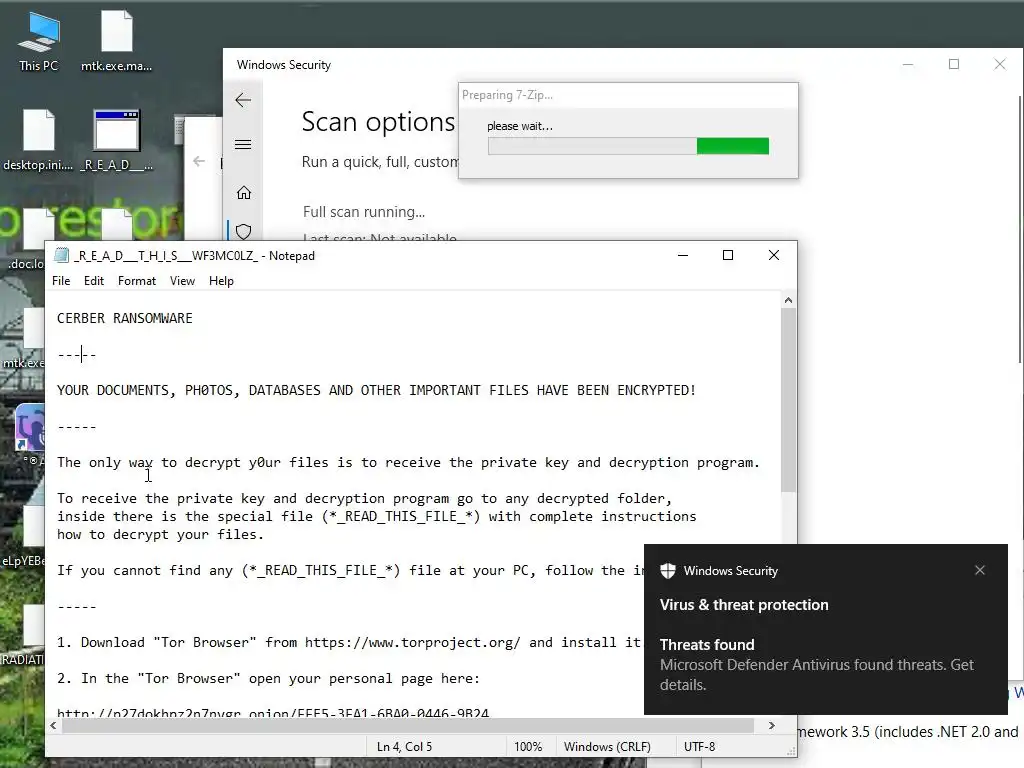Open mtk.exe.ma... file on desktop
The image size is (1024, 768).
pyautogui.click(x=117, y=41)
